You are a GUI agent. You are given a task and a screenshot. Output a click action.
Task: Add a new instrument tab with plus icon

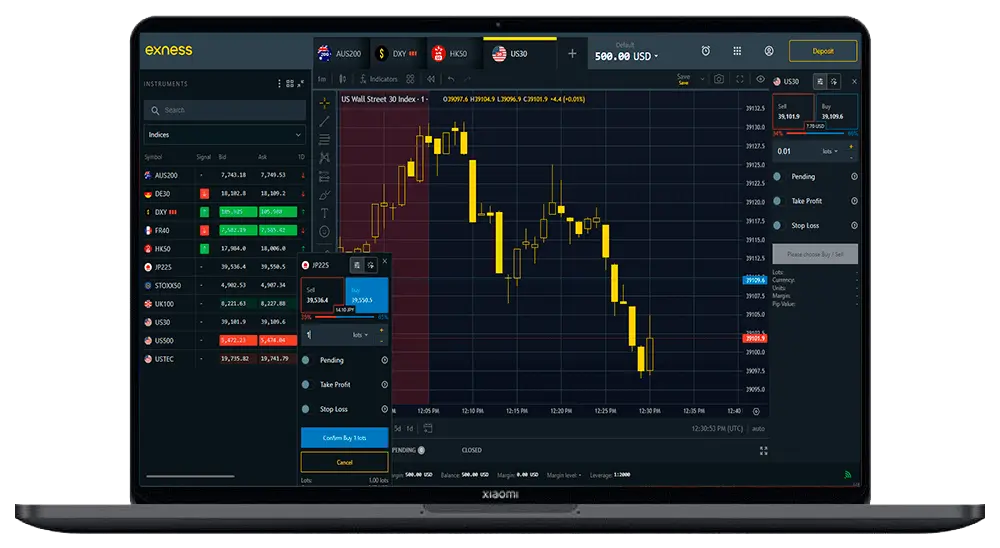[x=572, y=53]
